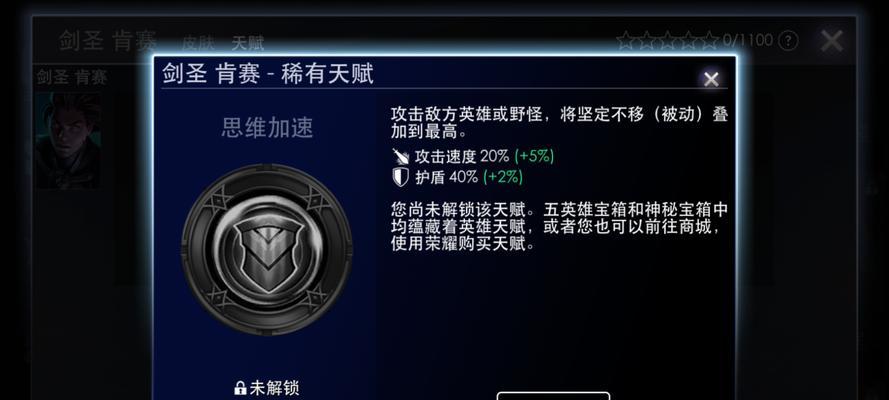The width and height of the screenshot is (889, 400).
Task: Close the 稀有天赋 talent dialog
Action: [711, 79]
